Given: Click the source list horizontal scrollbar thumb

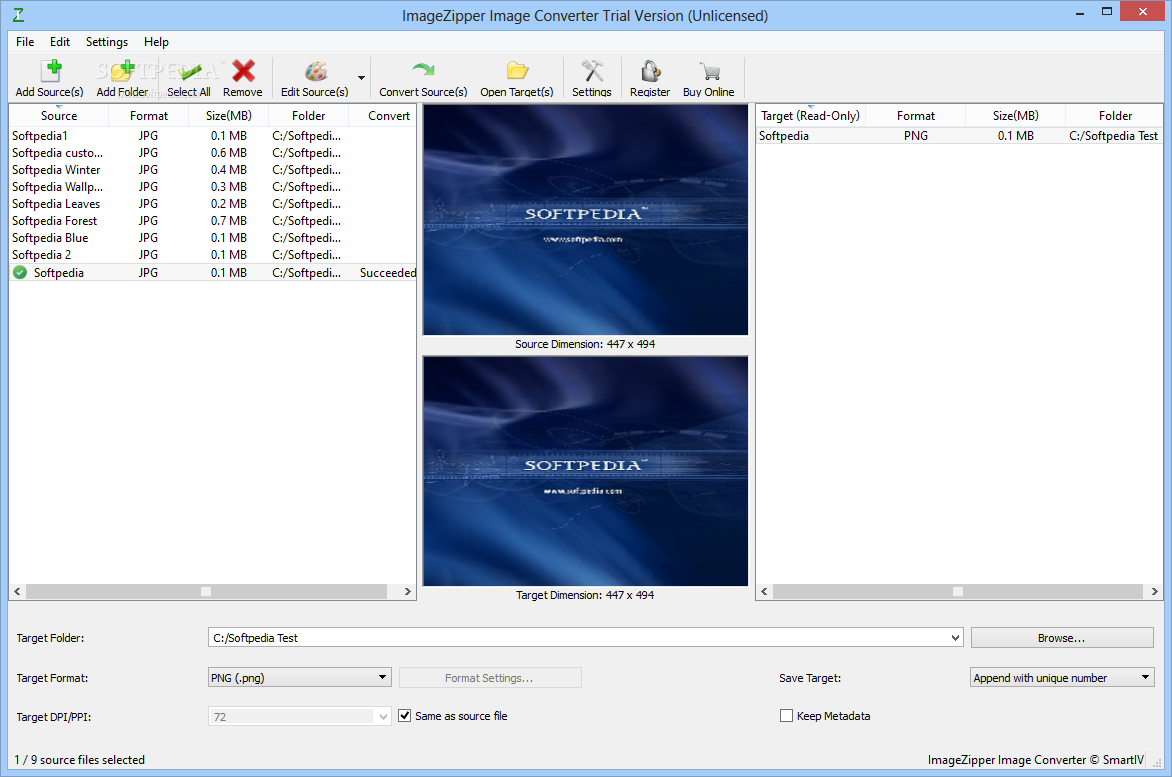Looking at the screenshot, I should click(x=206, y=592).
